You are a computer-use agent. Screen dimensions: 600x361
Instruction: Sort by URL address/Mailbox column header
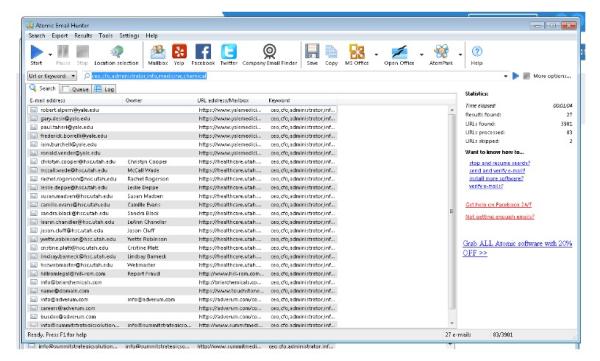[x=231, y=100]
